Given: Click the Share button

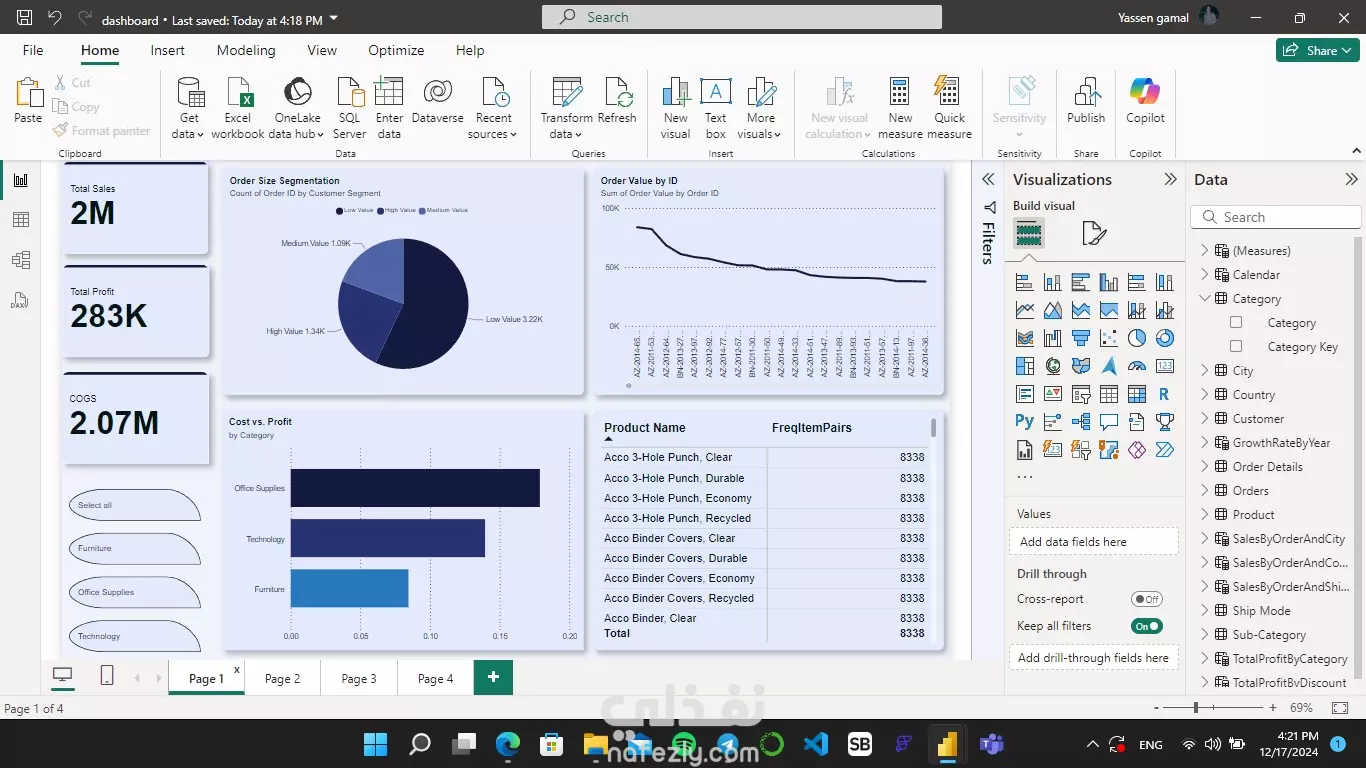Looking at the screenshot, I should click(x=1317, y=50).
